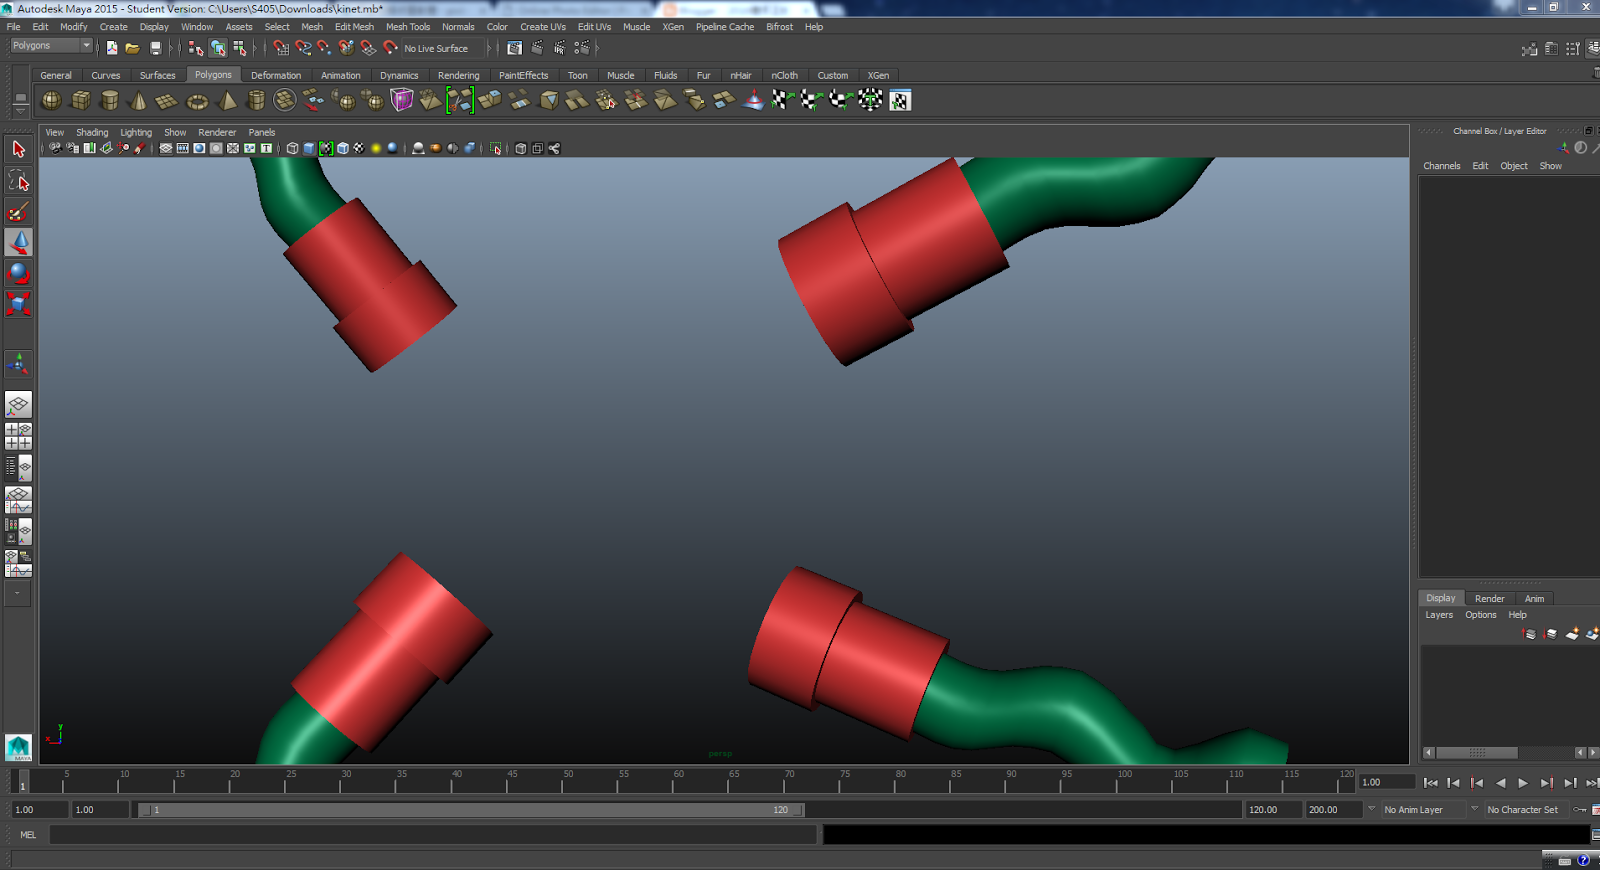
Task: Click the four-view layout icon
Action: (18, 436)
